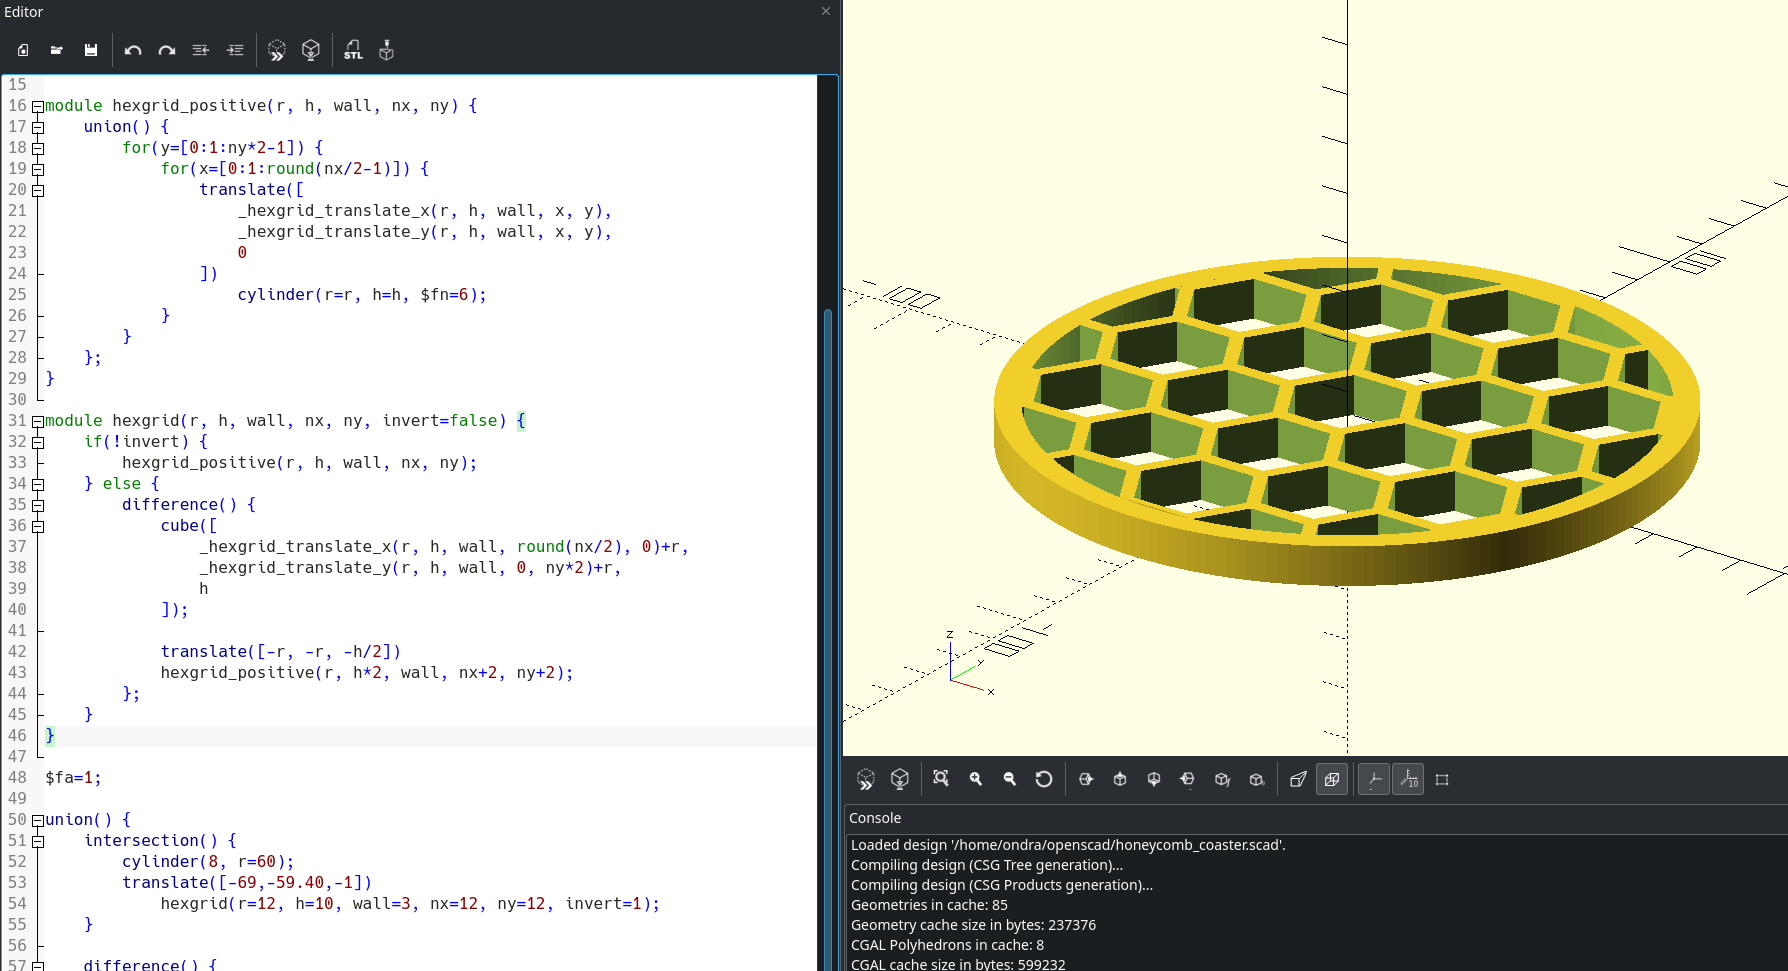Screen dimensions: 1788x971
Task: Enable Show Edges in the viewport toolbar
Action: click(1442, 779)
